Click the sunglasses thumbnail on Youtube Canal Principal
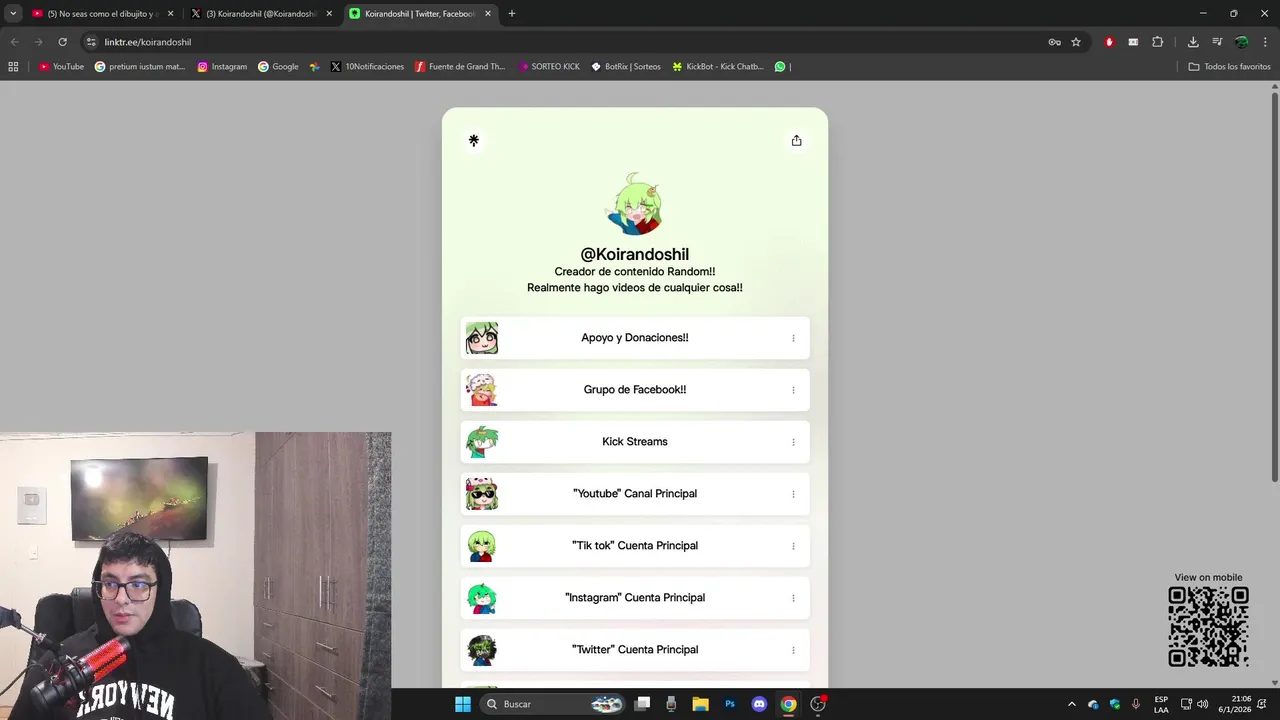Image resolution: width=1280 pixels, height=720 pixels. (482, 494)
